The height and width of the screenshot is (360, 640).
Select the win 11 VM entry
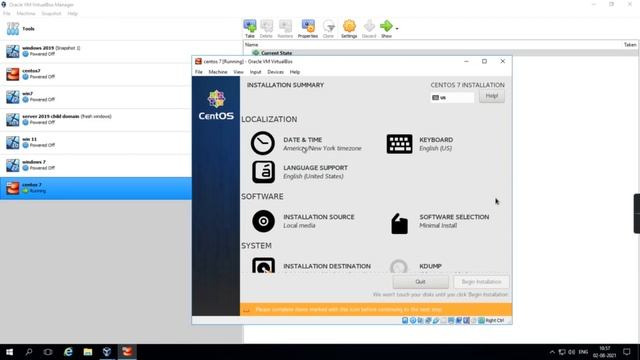[x=96, y=142]
